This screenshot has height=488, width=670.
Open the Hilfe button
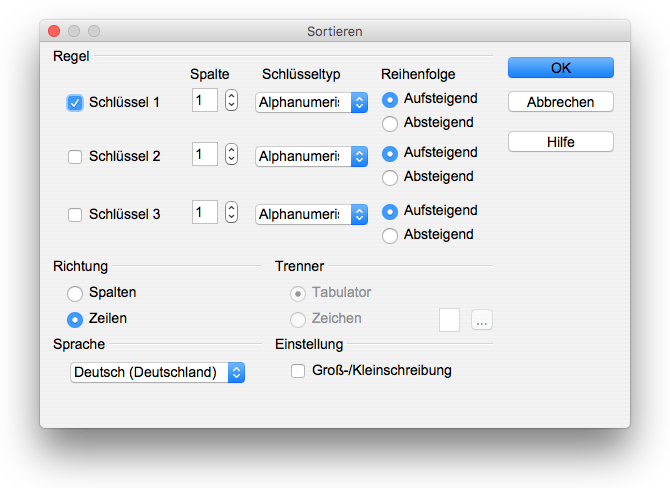click(x=561, y=141)
